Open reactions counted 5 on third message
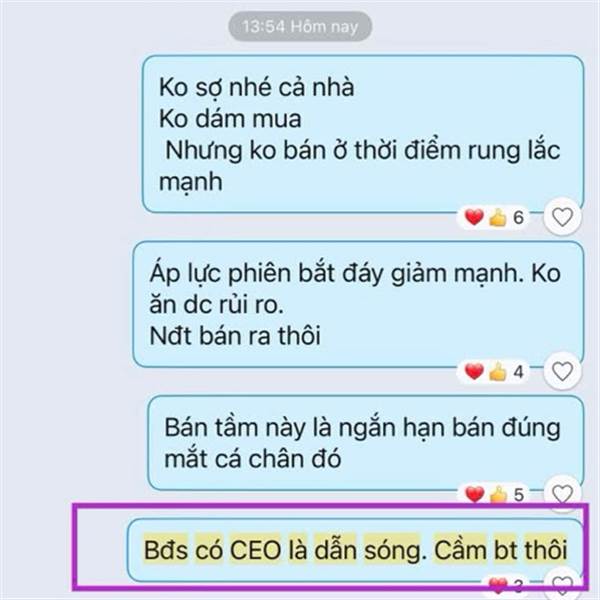This screenshot has height=600, width=600. (x=494, y=494)
